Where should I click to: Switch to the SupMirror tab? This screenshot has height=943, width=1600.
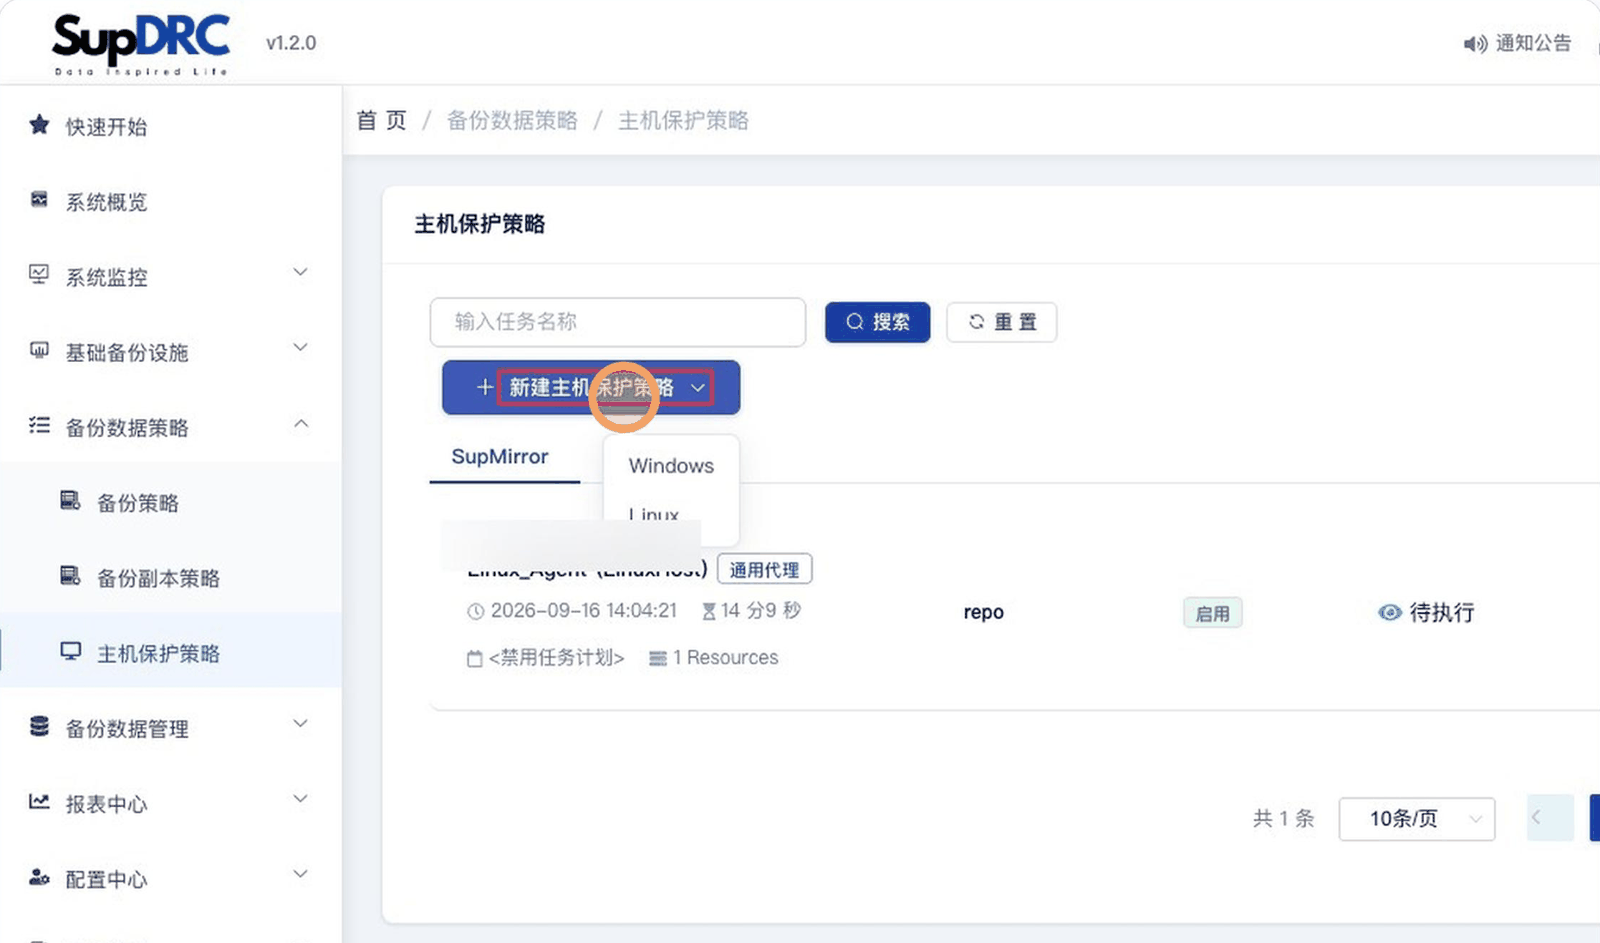(500, 457)
